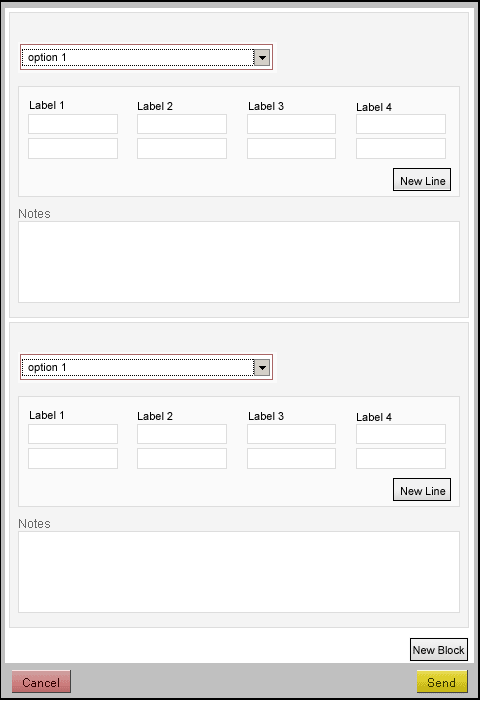Click the Label 3 text in second block

click(x=266, y=416)
